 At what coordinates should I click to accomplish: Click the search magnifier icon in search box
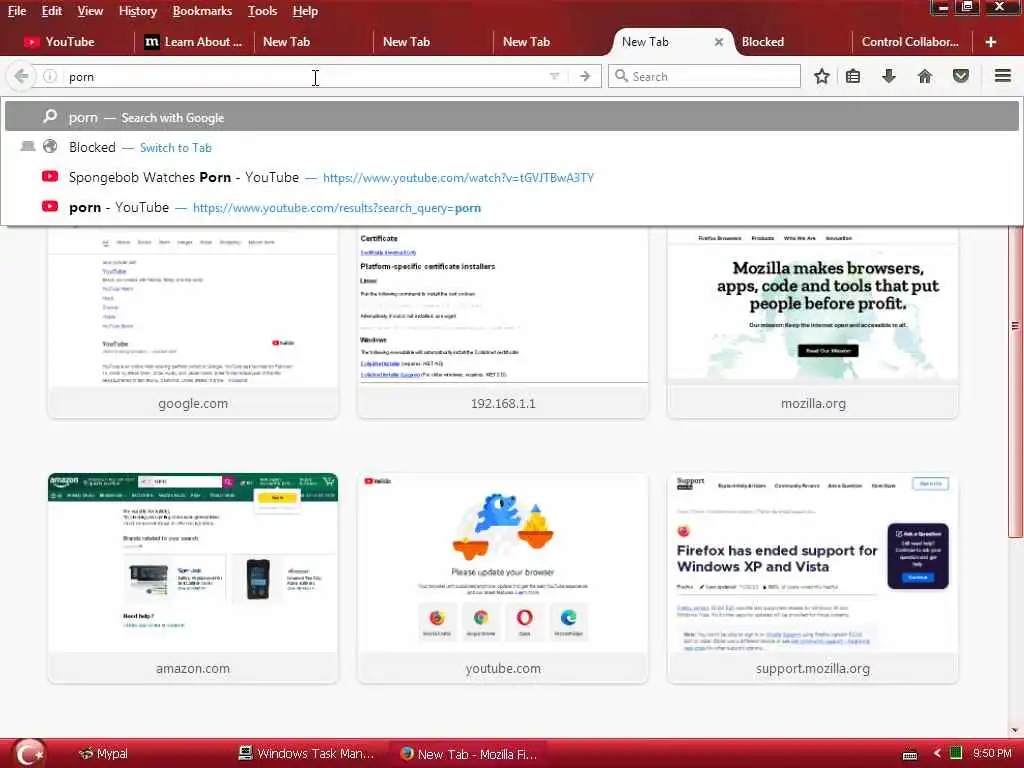tap(621, 76)
